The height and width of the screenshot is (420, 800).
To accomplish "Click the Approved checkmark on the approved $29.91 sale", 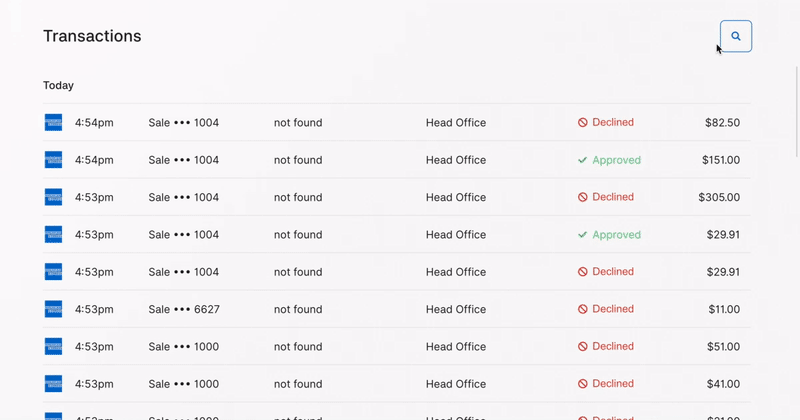I will (582, 235).
